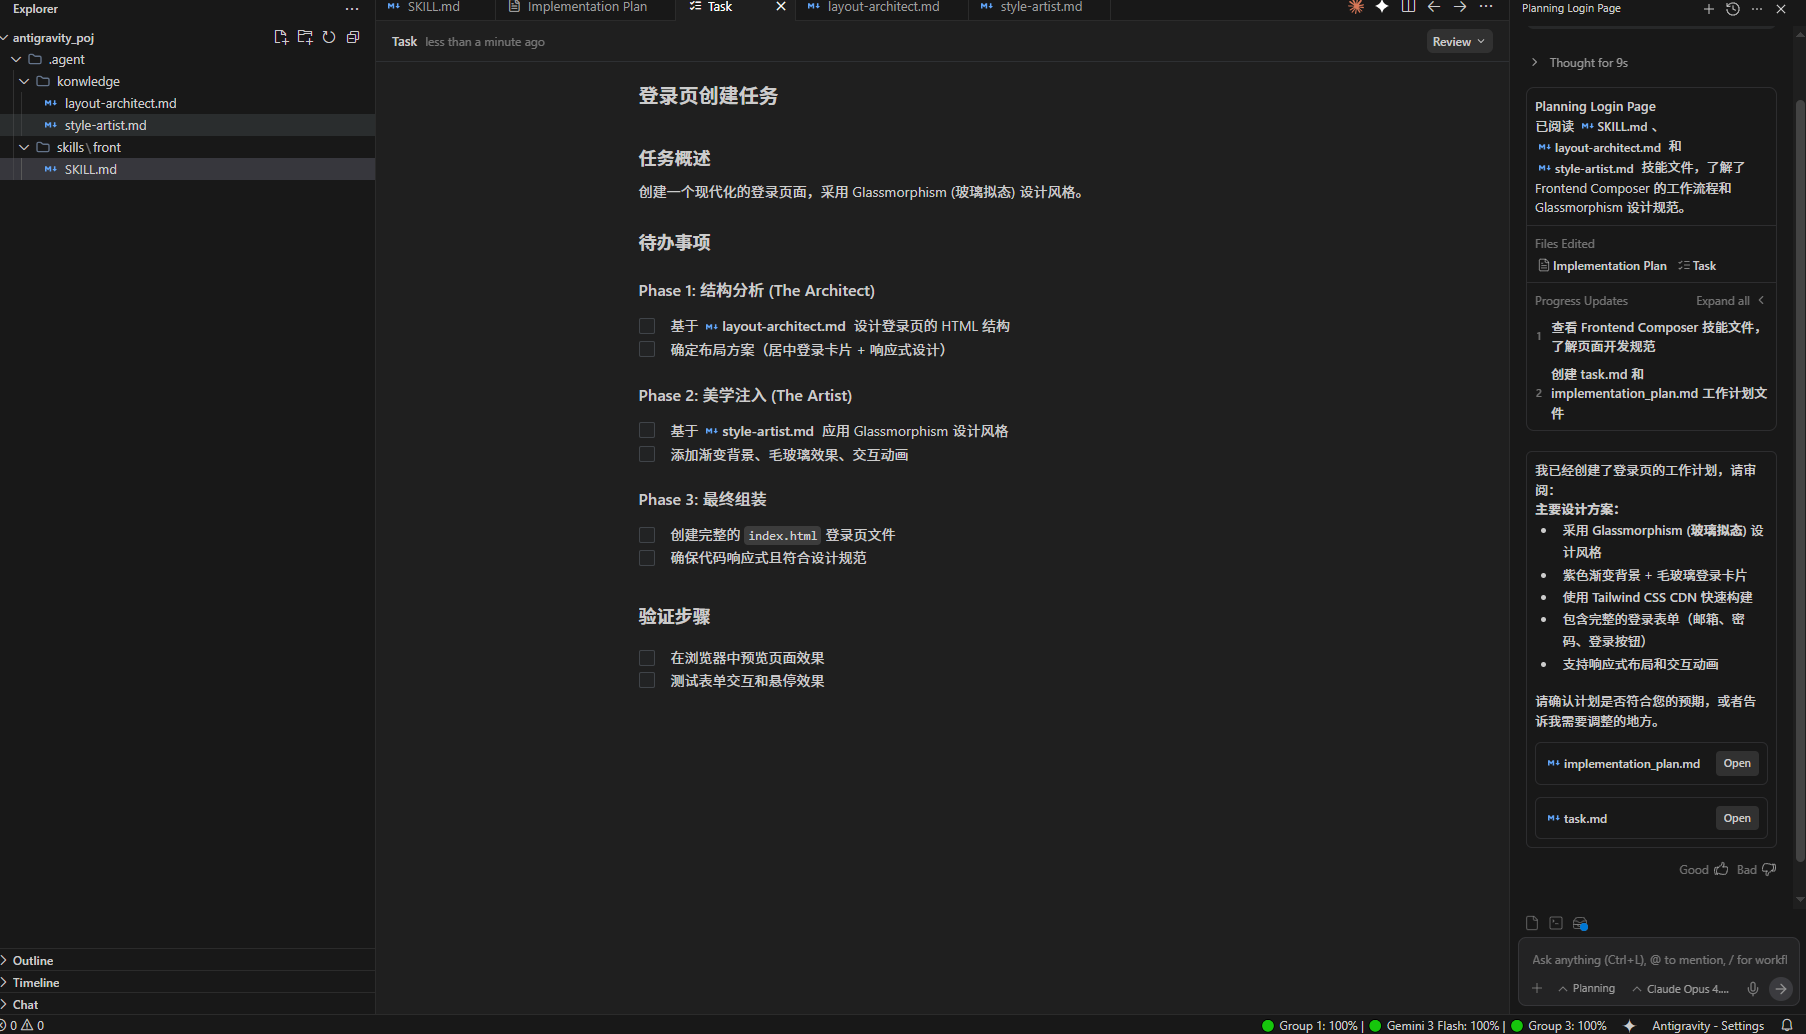Refresh the Explorer file list
The width and height of the screenshot is (1806, 1034).
[x=329, y=37]
